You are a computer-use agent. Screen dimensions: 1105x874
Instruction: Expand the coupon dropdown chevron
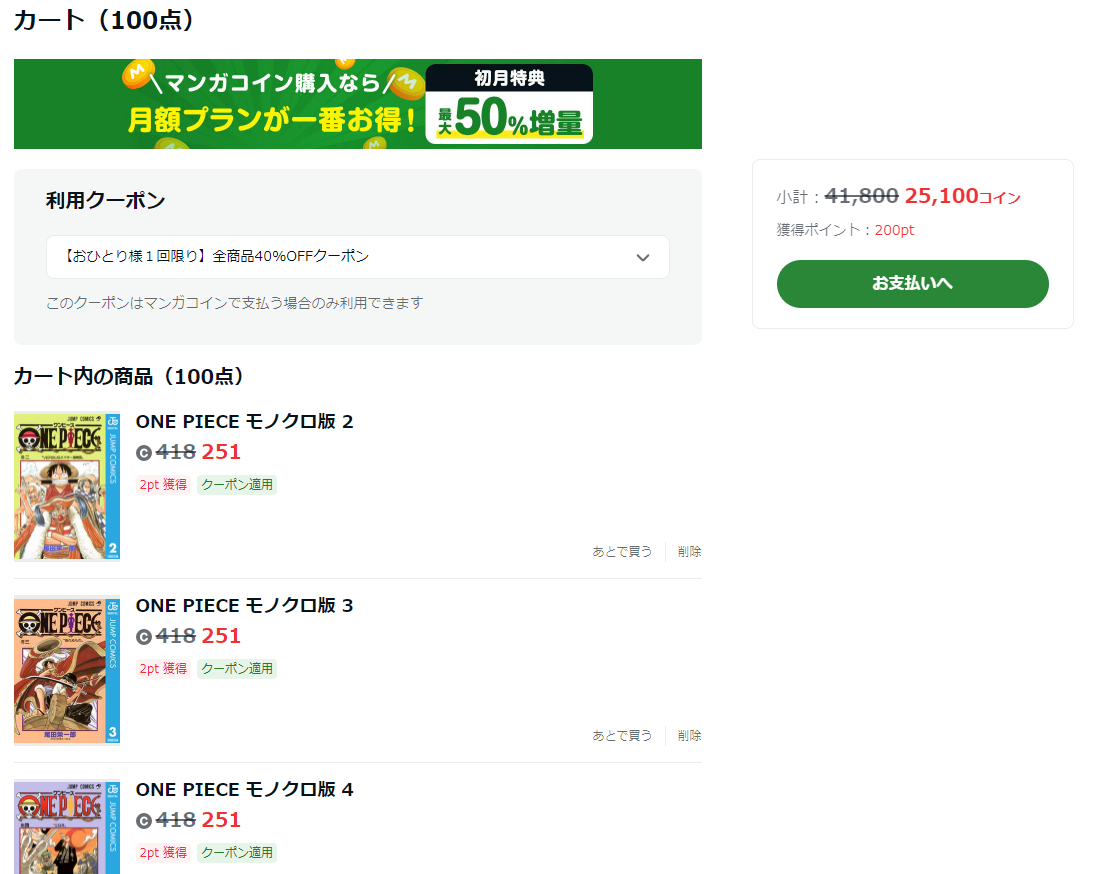pyautogui.click(x=643, y=258)
